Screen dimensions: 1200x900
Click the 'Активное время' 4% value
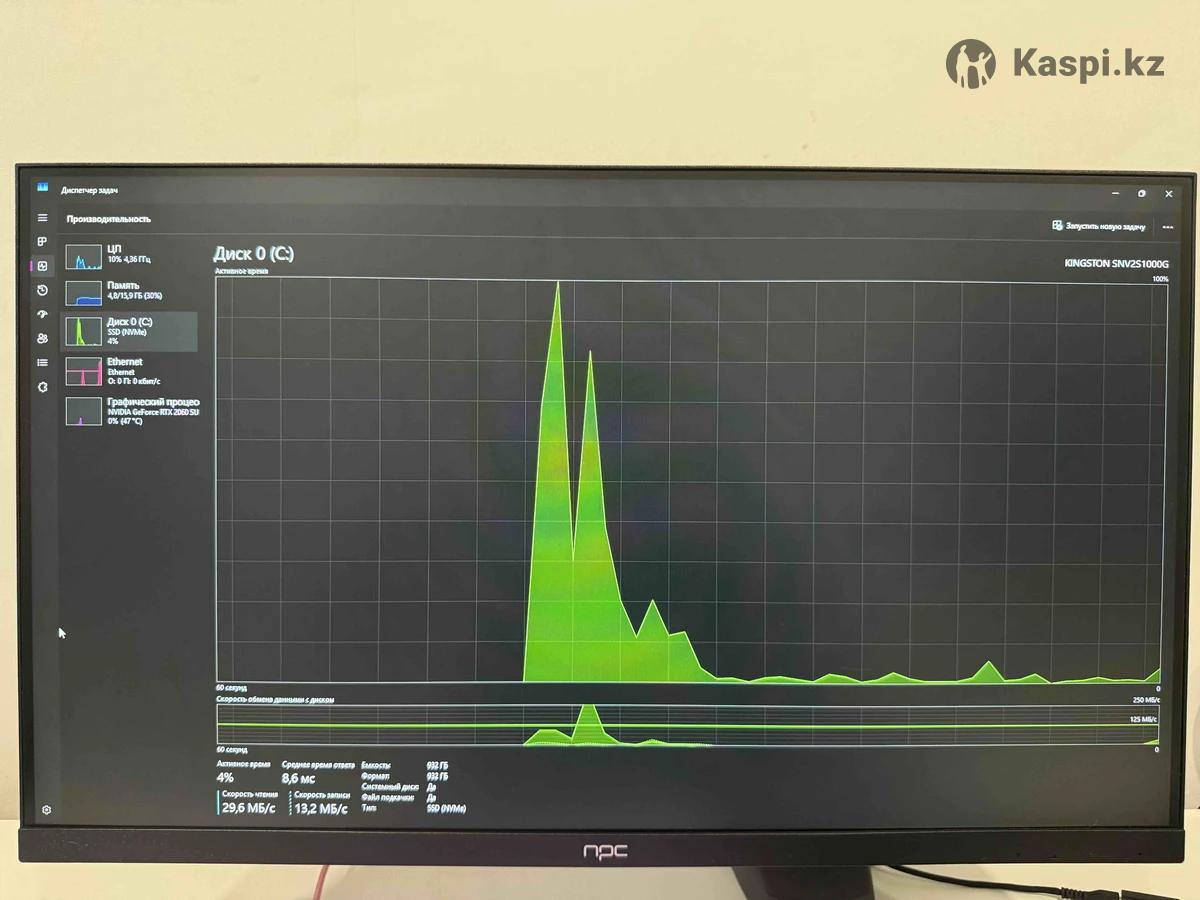click(225, 778)
